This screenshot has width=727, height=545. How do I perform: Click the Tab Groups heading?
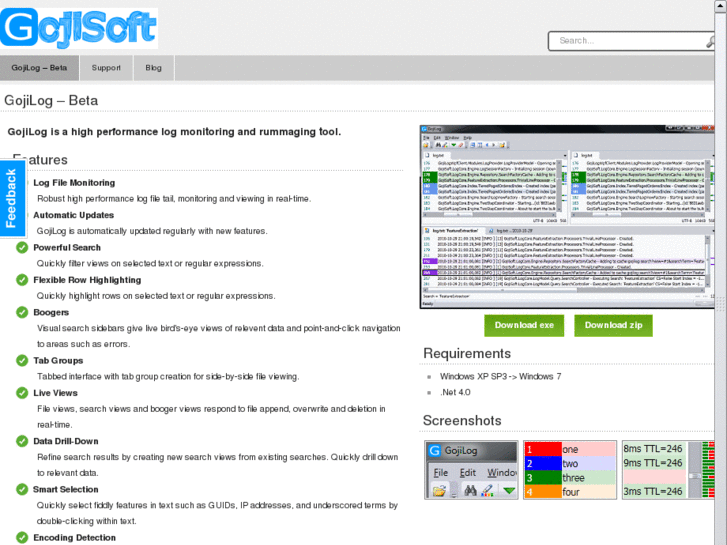pyautogui.click(x=58, y=361)
